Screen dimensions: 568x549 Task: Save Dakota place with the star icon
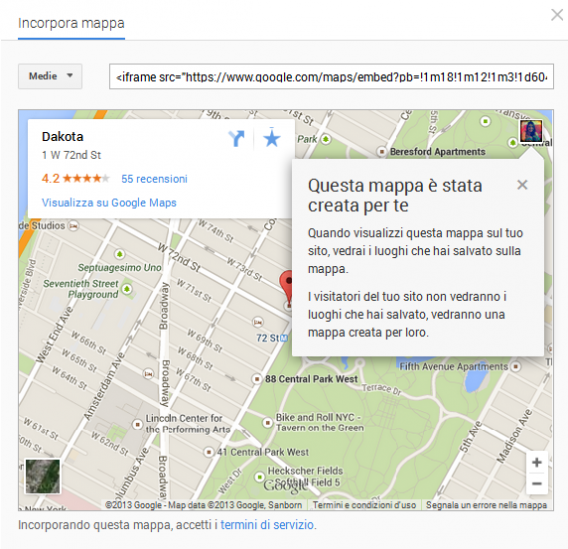pos(272,138)
